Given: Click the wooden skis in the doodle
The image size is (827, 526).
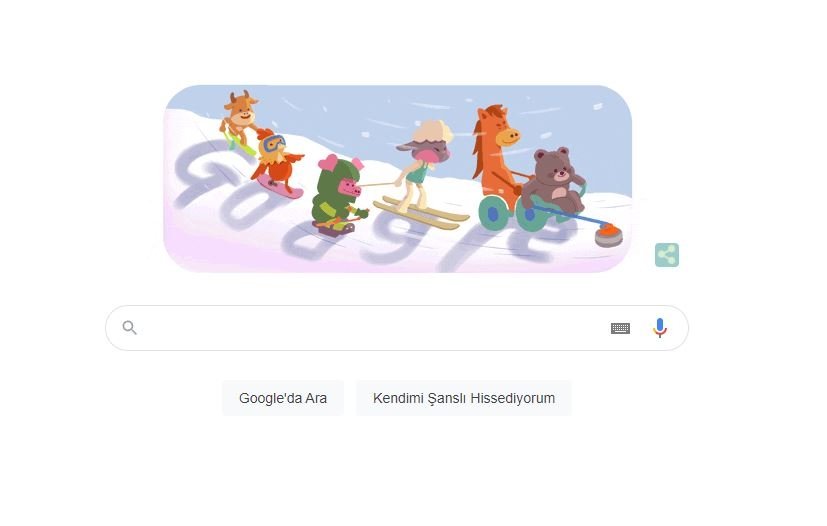Looking at the screenshot, I should coord(421,213).
